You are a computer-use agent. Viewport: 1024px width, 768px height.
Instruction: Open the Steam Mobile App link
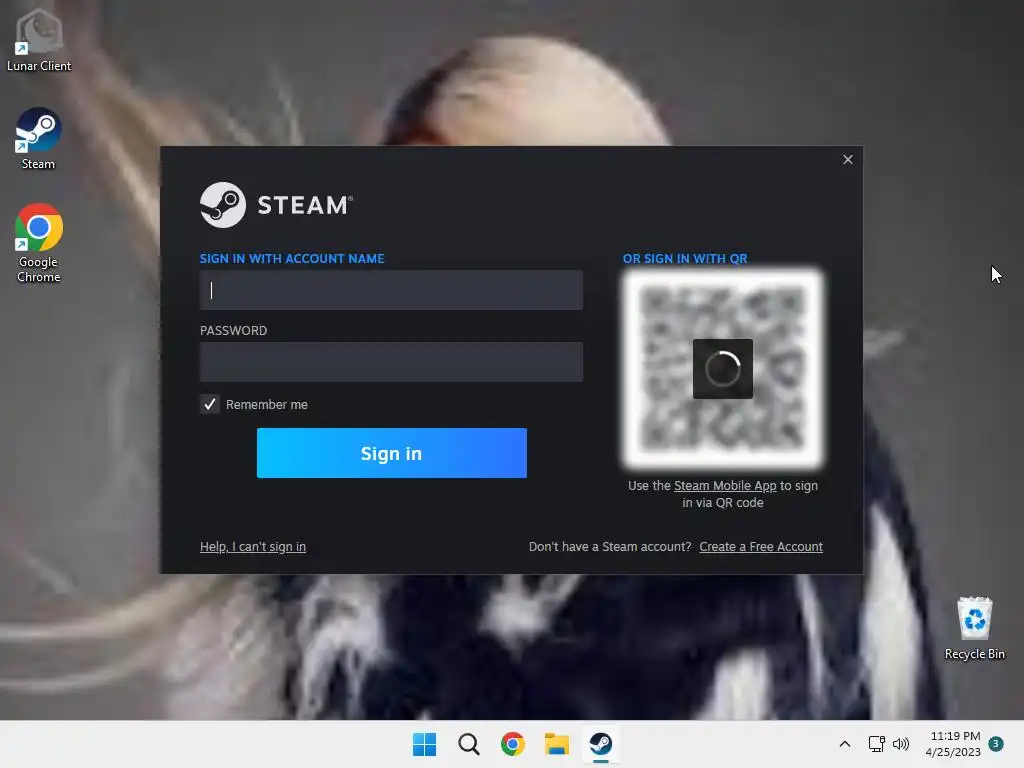(725, 486)
